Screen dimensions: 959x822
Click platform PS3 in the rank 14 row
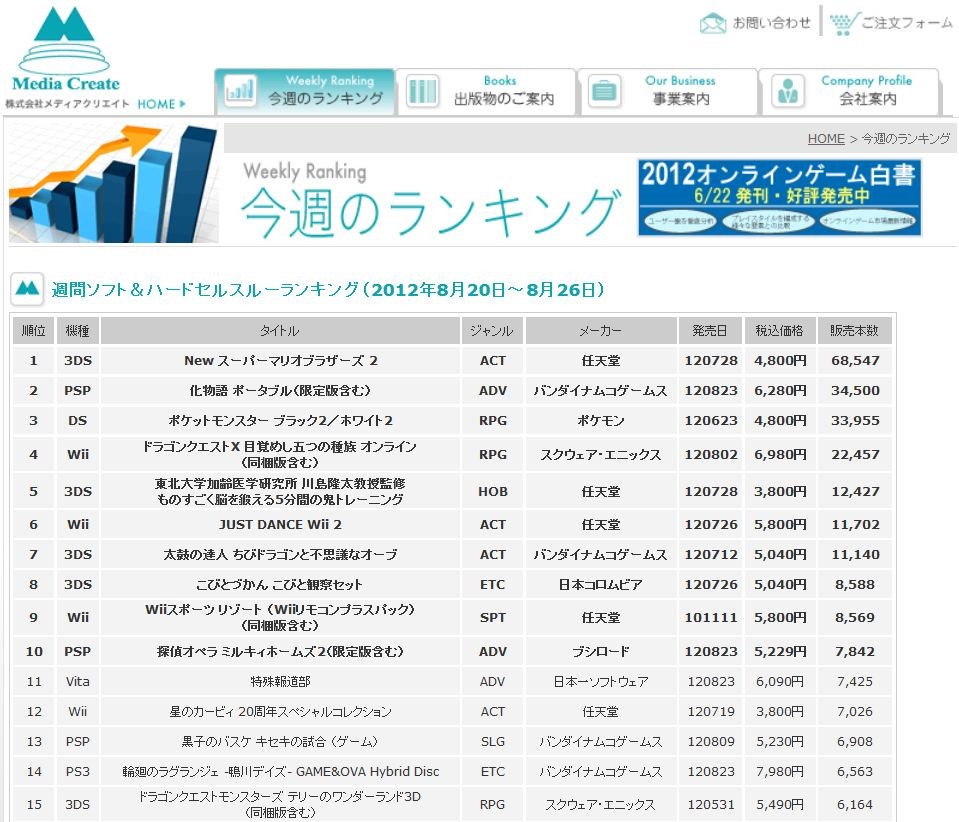coord(78,772)
